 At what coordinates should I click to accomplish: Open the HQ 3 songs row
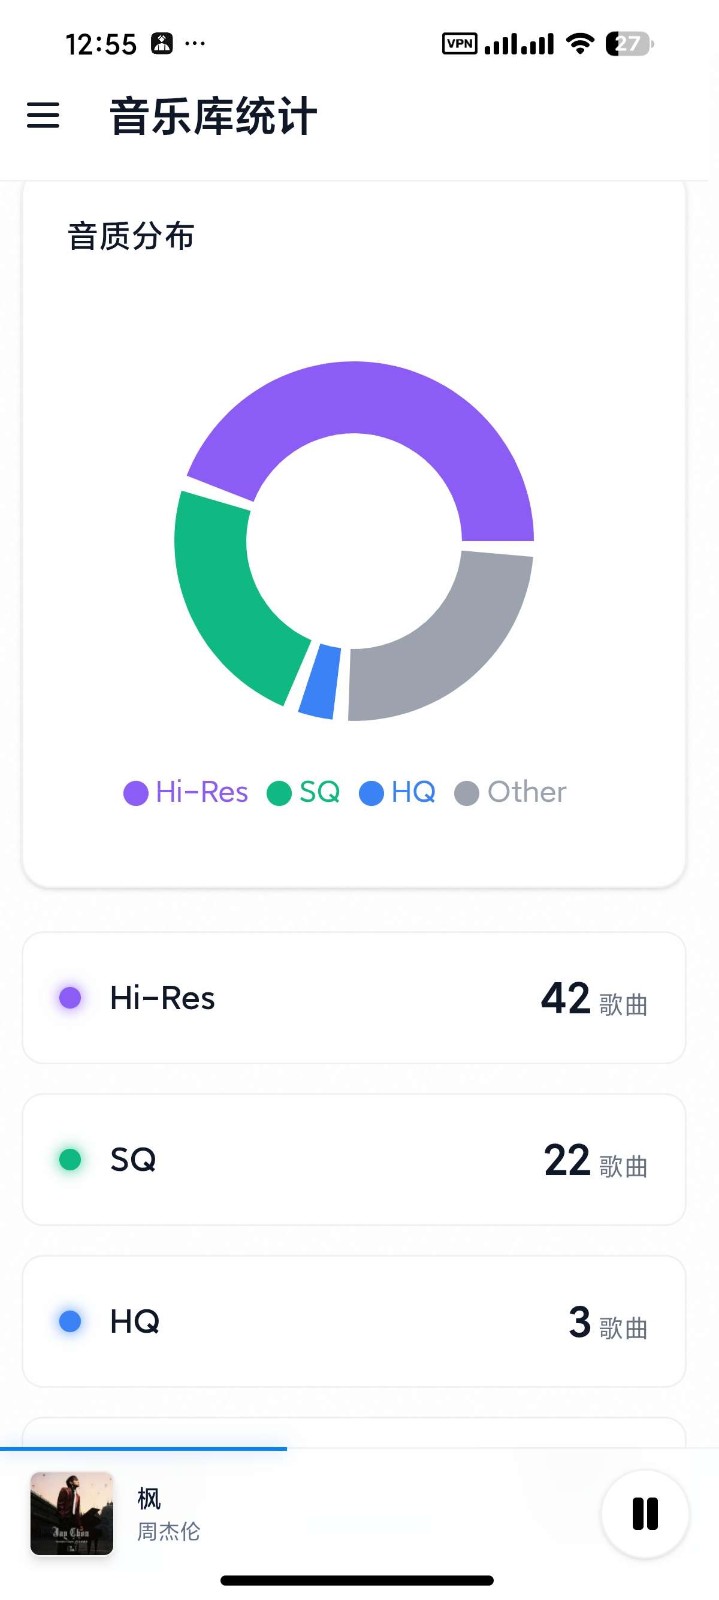354,1322
